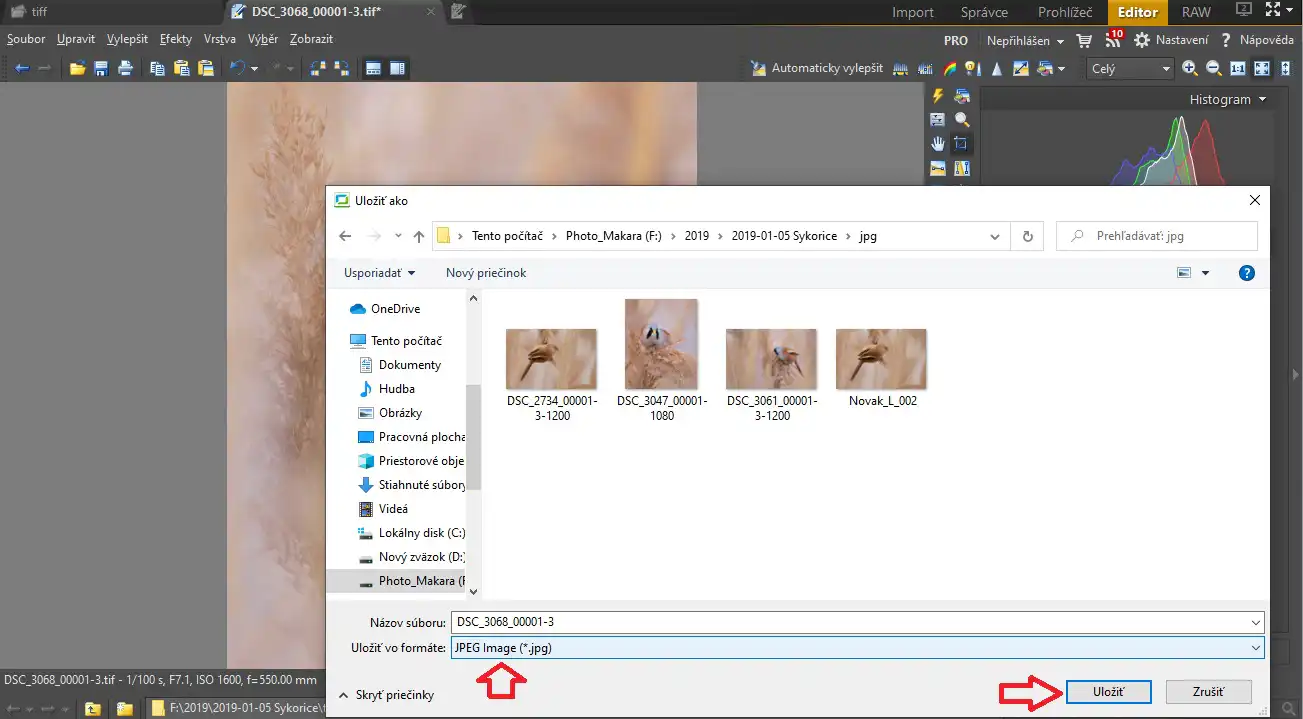This screenshot has width=1303, height=719.
Task: Select the Pan hand tool
Action: pyautogui.click(x=938, y=144)
